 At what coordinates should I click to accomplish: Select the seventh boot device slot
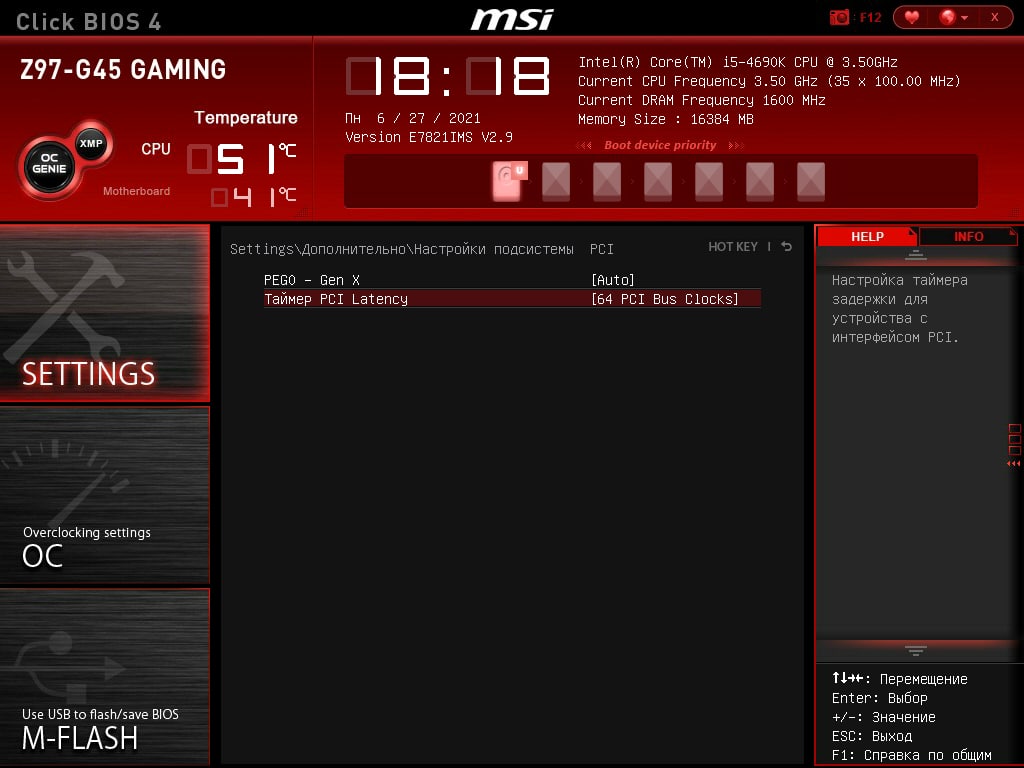point(810,181)
